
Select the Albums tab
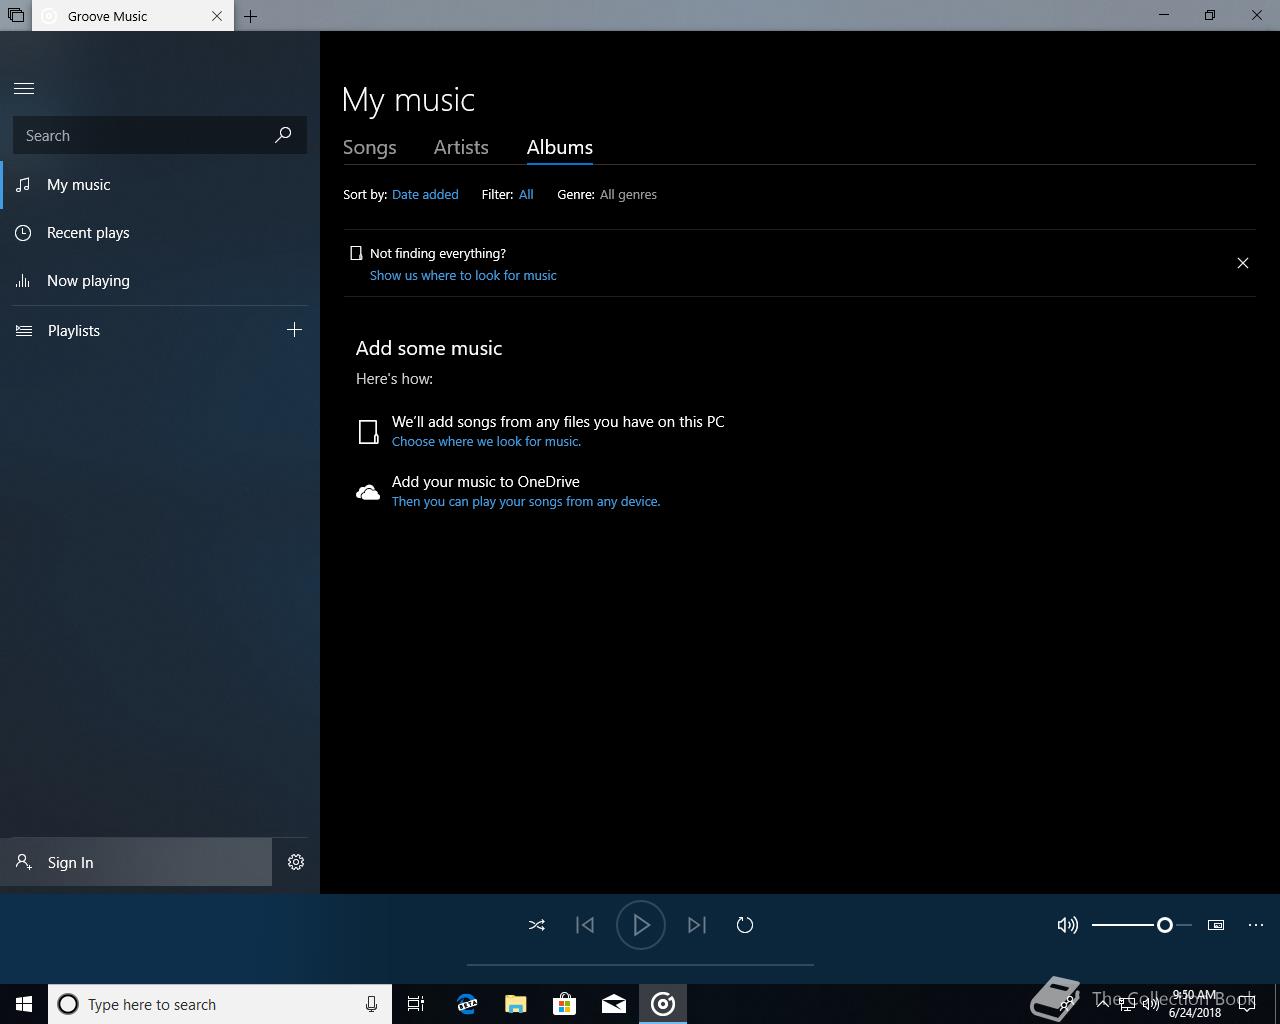[x=560, y=147]
